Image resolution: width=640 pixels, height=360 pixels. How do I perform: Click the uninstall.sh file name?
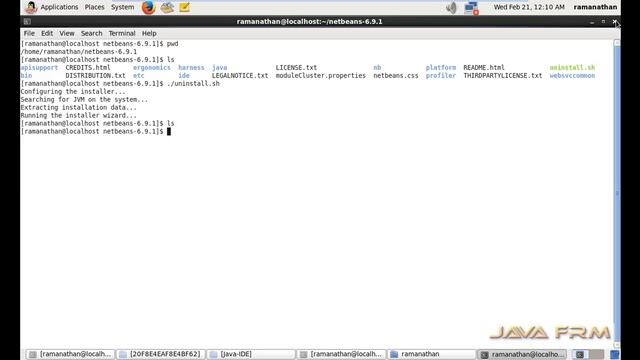[x=572, y=67]
